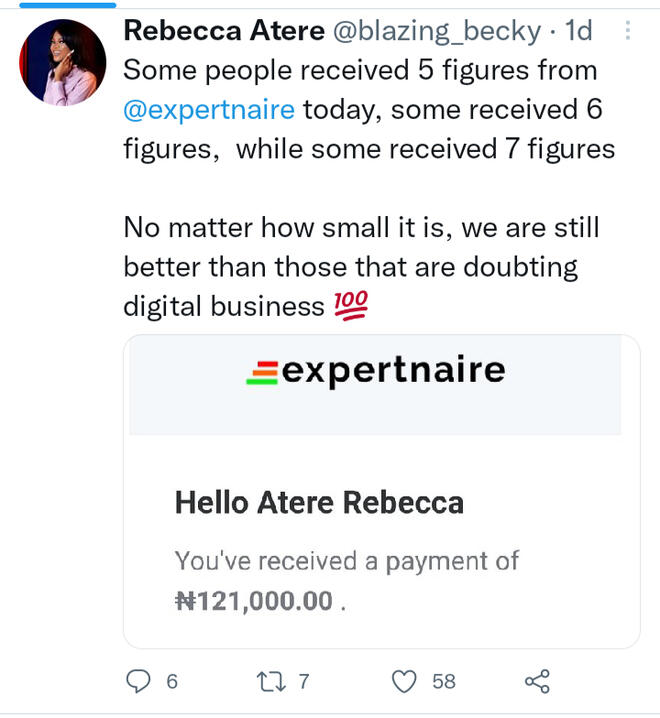Screen dimensions: 660x718
Task: Like the tweet with the heart icon
Action: pyautogui.click(x=403, y=681)
